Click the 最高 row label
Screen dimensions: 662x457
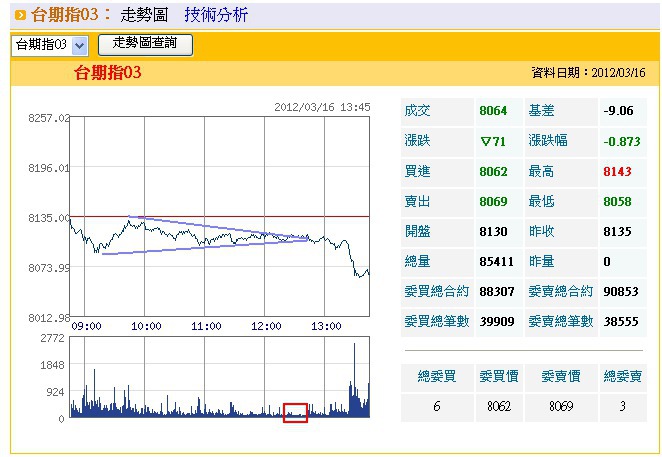point(541,171)
